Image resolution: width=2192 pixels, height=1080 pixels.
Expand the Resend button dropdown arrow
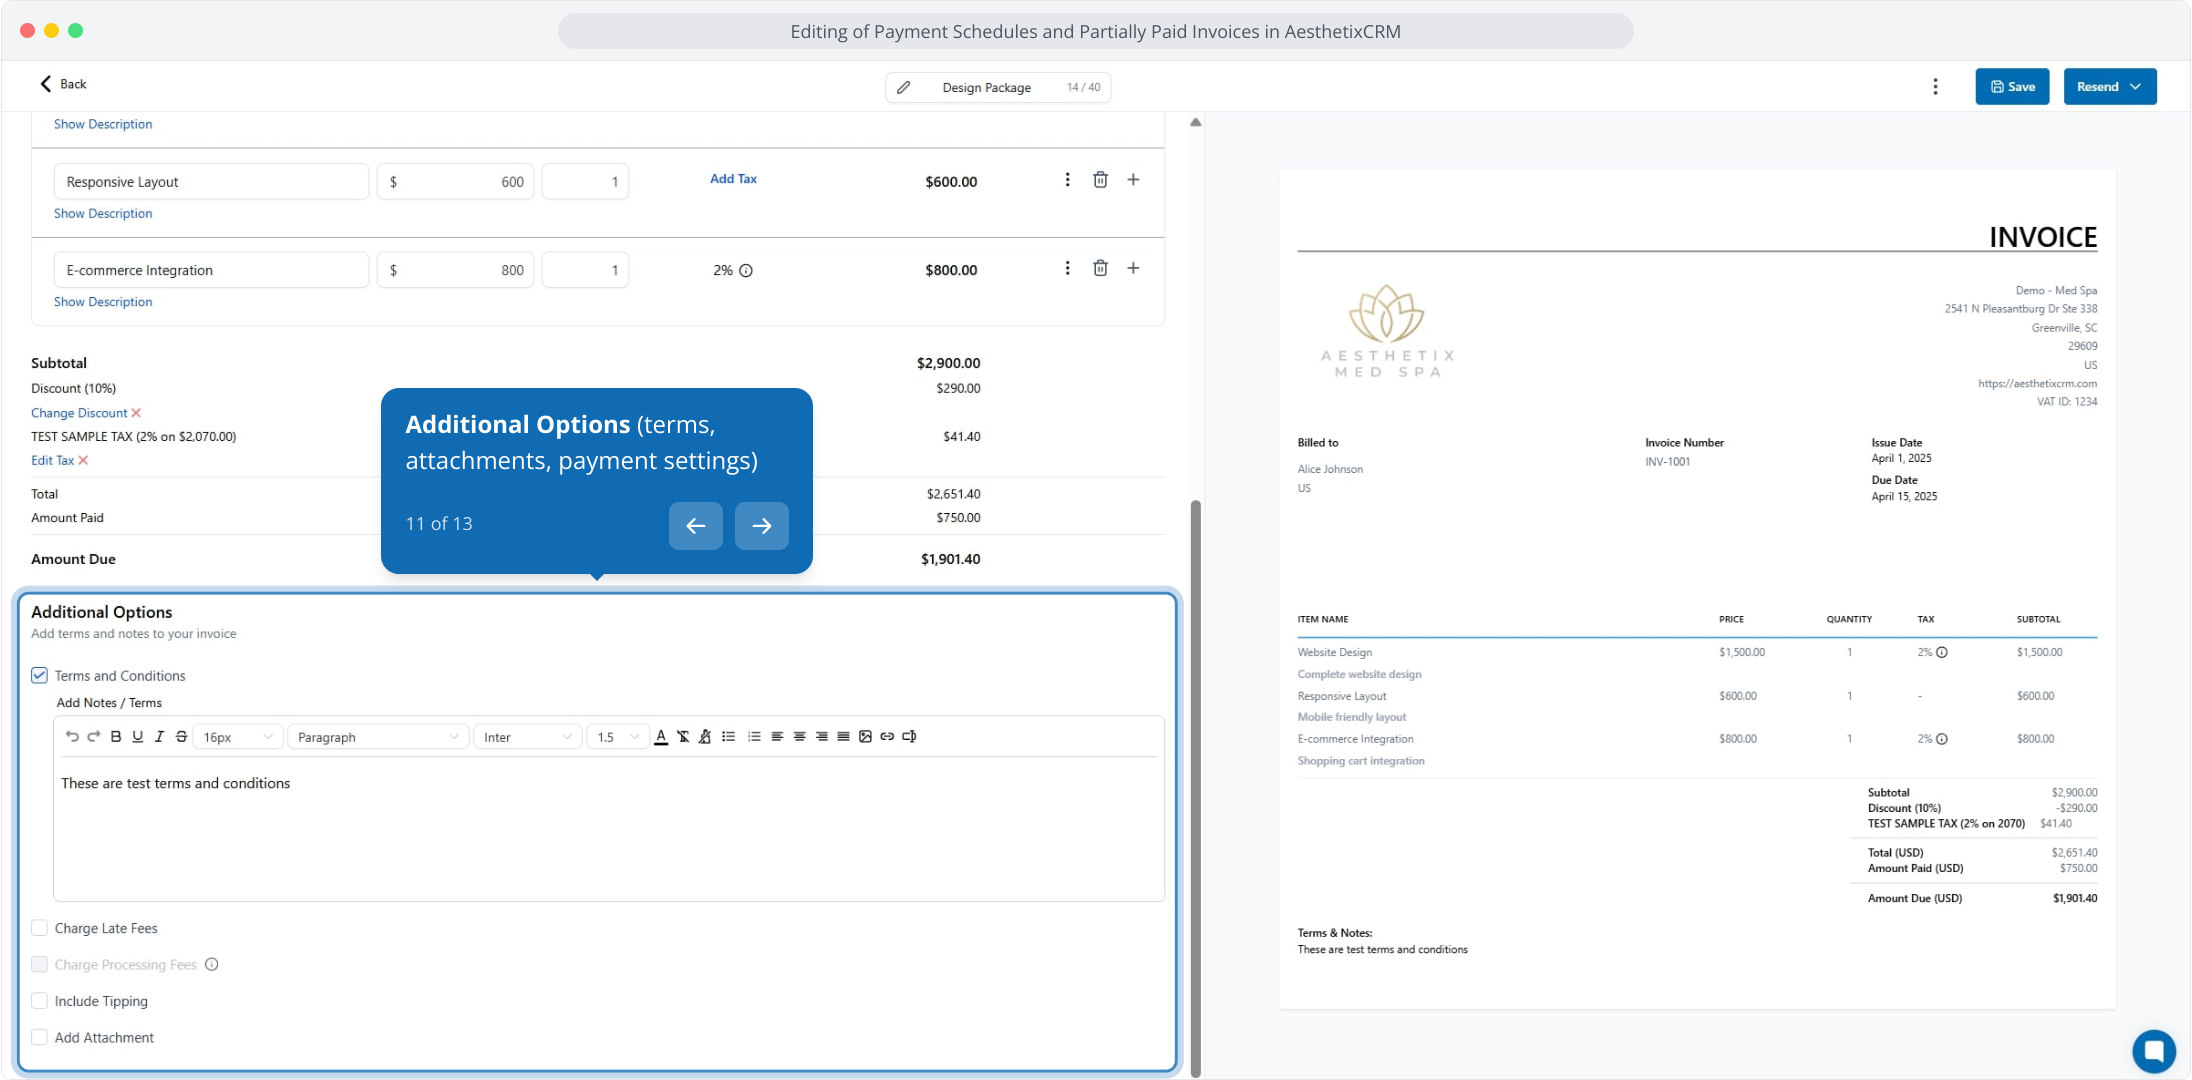[2136, 87]
